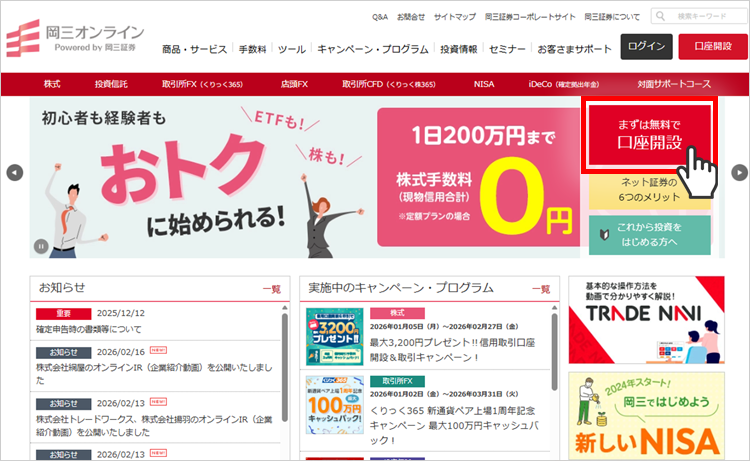Open お知らせ 一覧 link

[x=272, y=289]
